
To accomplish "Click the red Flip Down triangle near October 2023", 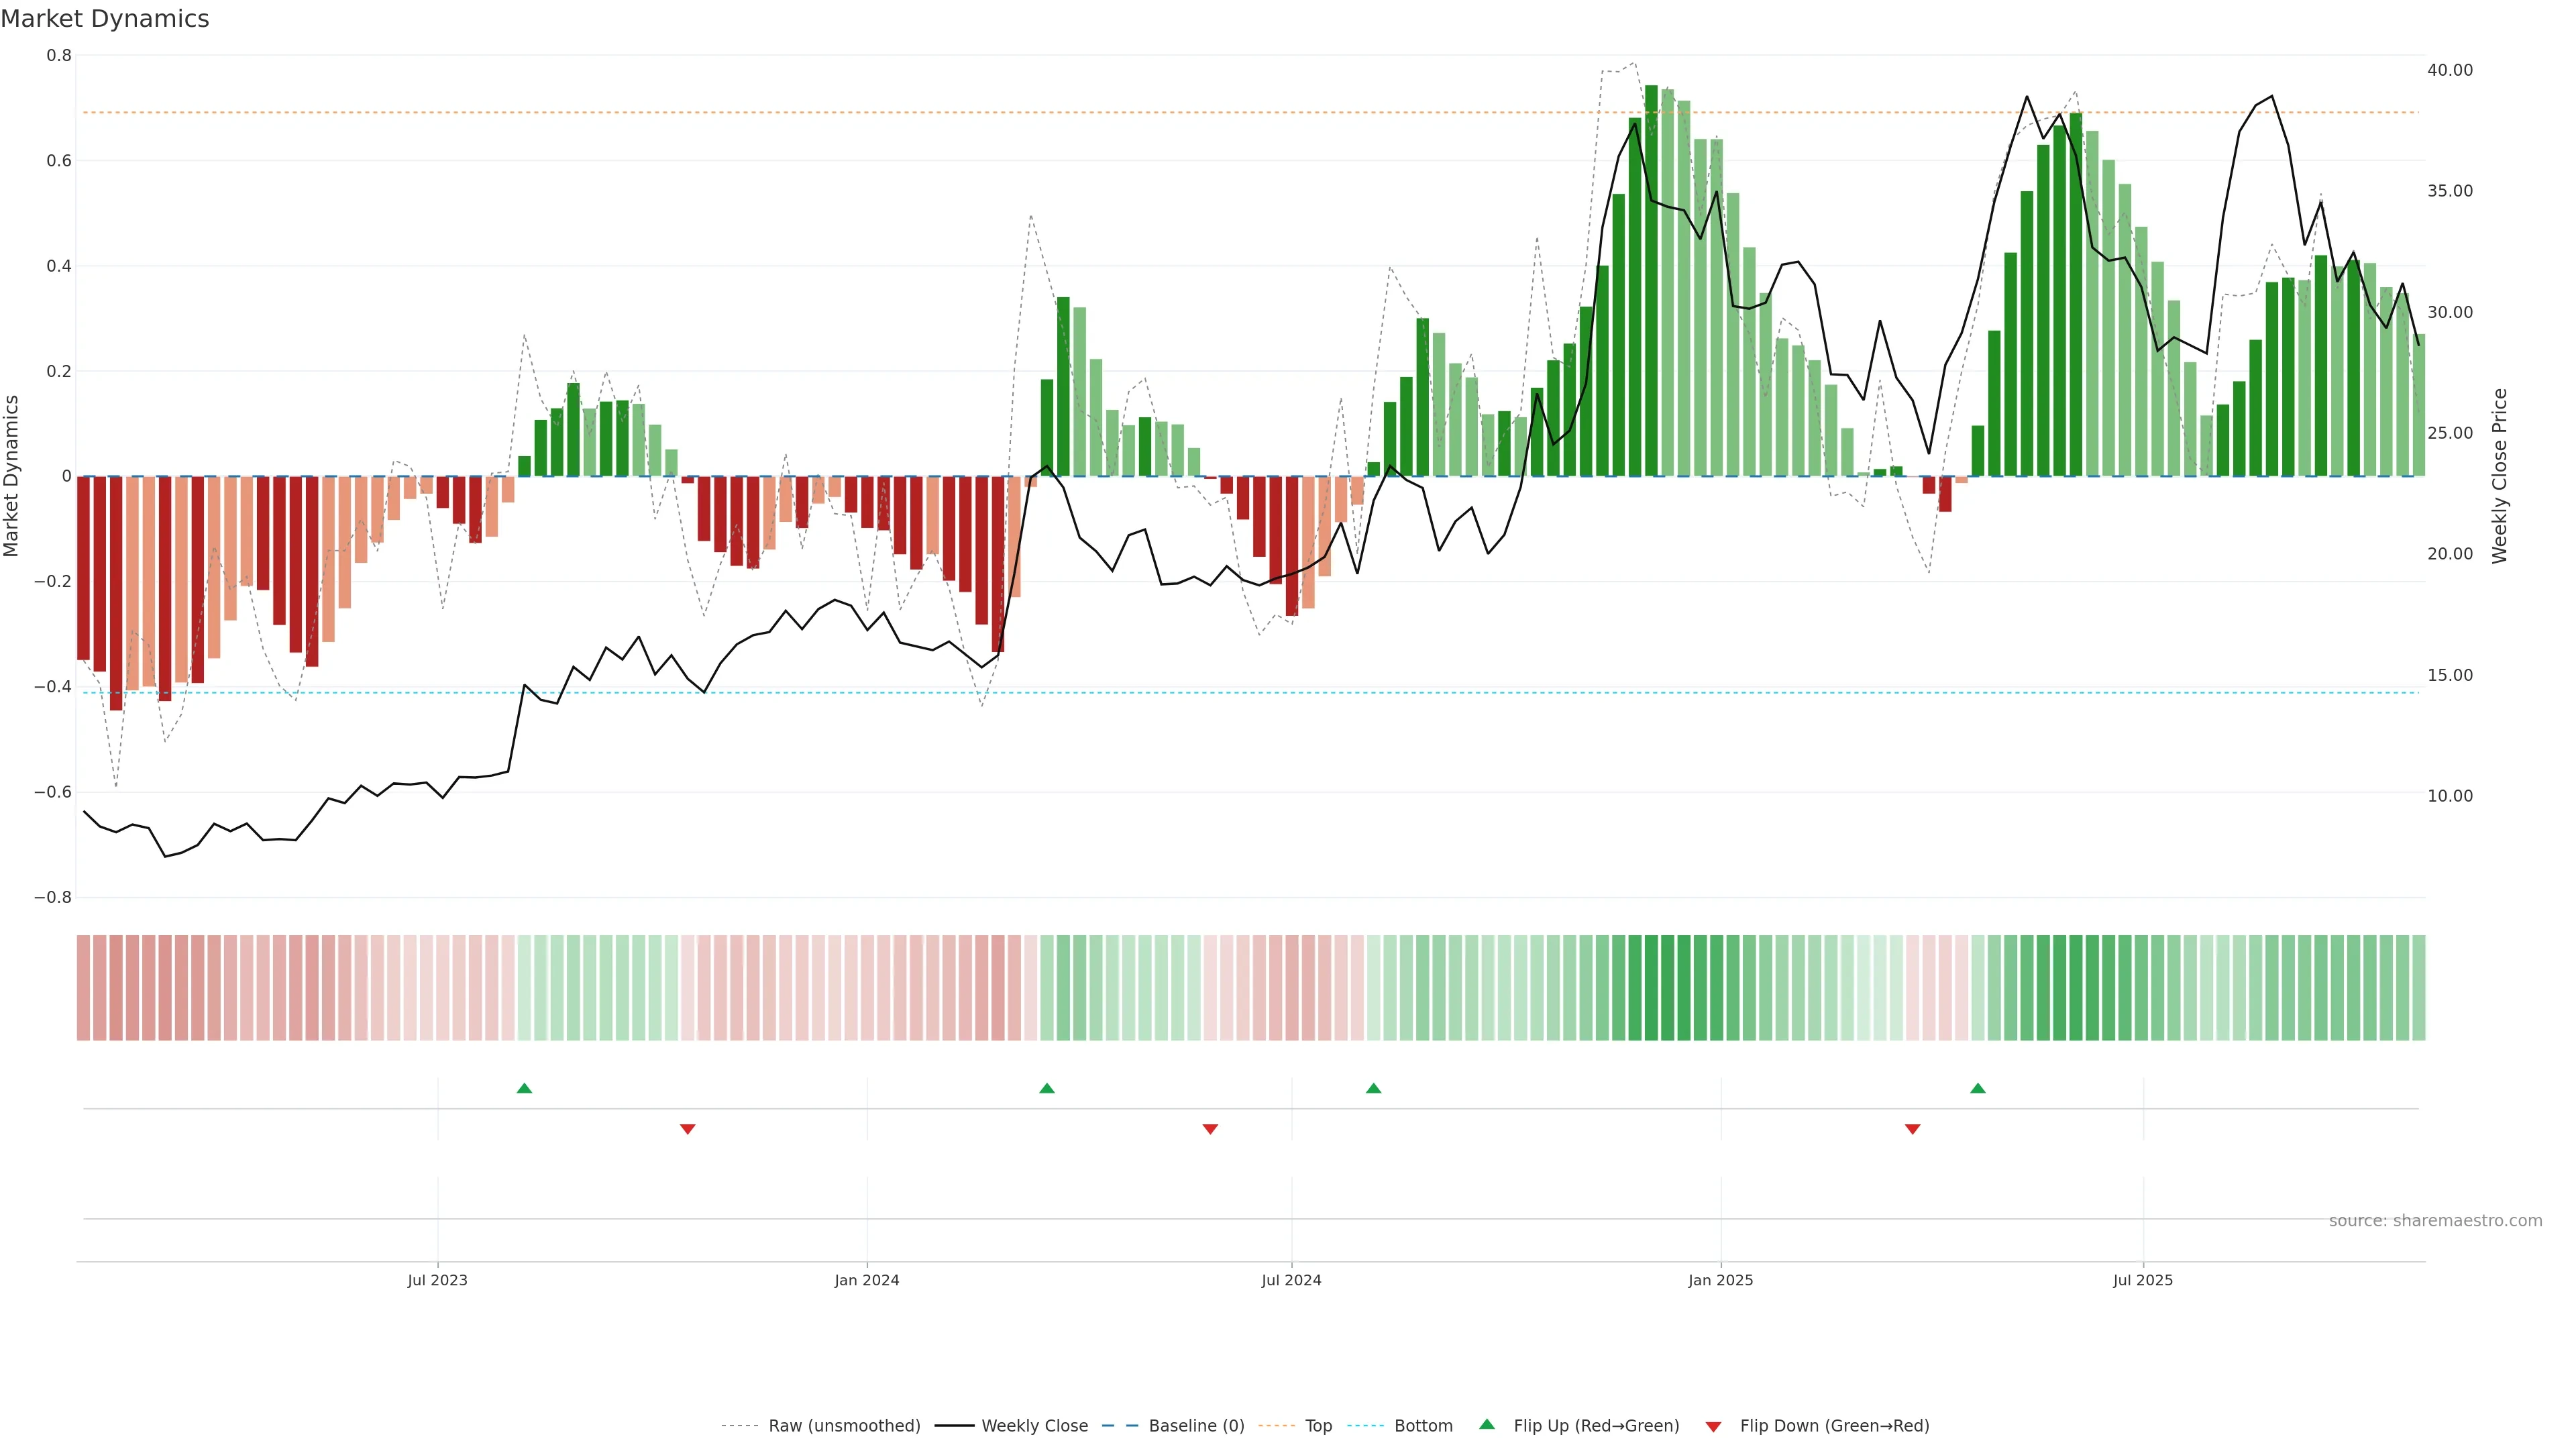I will 687,1129.
